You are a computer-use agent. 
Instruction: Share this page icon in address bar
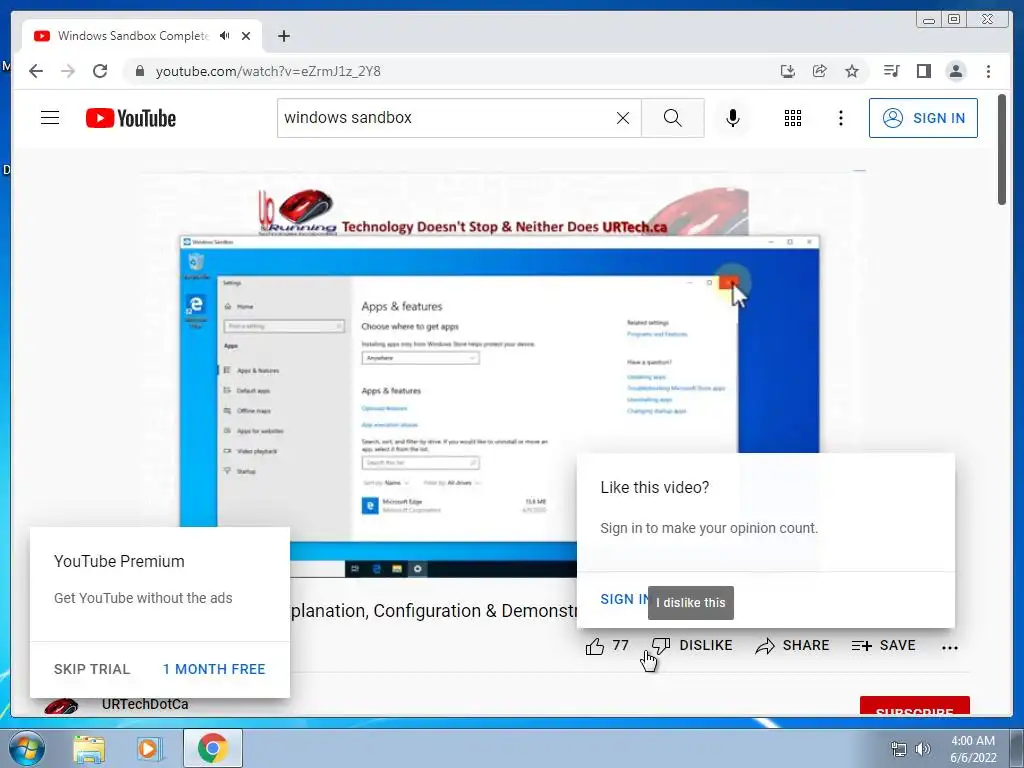[820, 71]
